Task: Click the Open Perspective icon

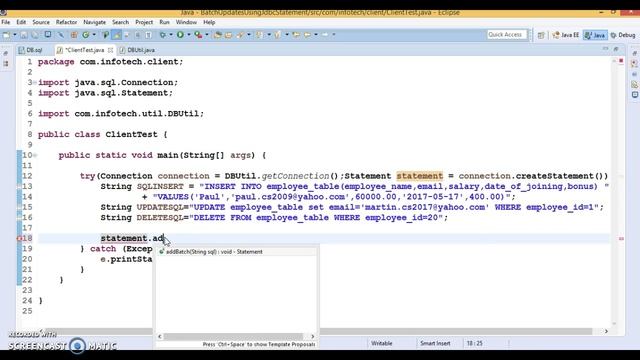Action: click(541, 36)
